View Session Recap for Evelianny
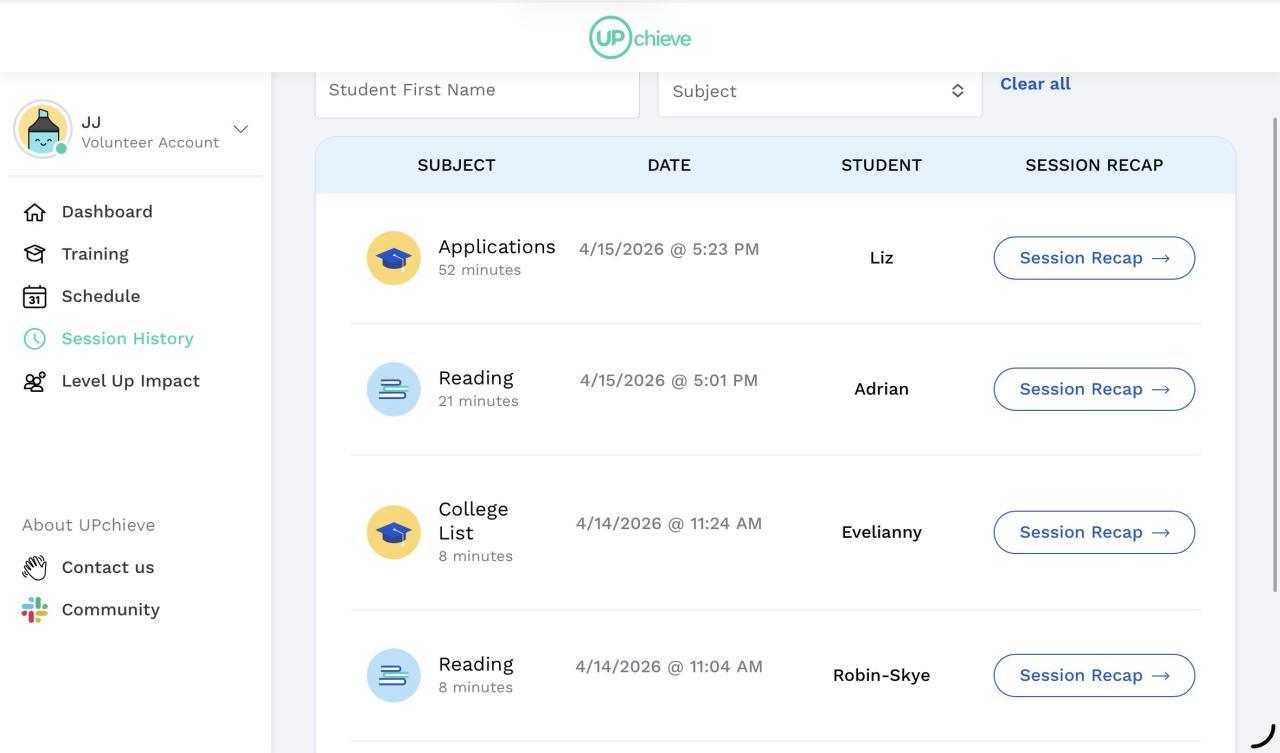1280x753 pixels. pos(1094,532)
